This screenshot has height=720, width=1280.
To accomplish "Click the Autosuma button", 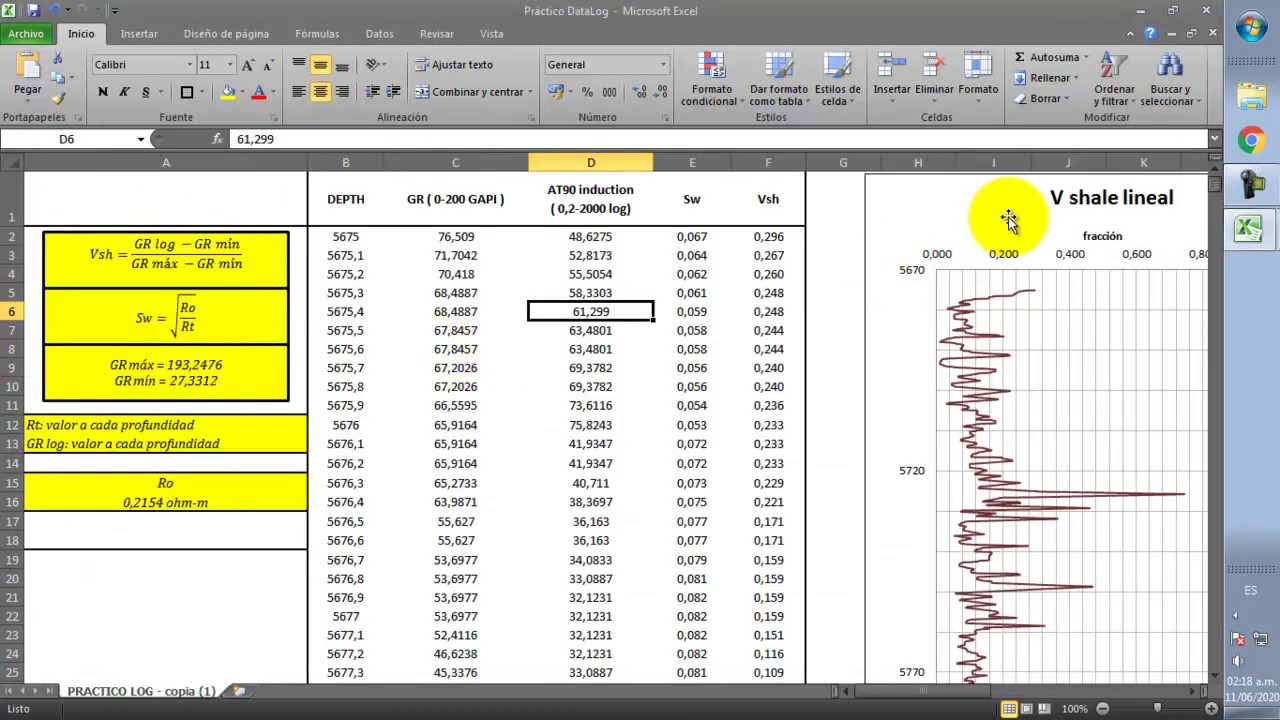I will (x=1046, y=57).
